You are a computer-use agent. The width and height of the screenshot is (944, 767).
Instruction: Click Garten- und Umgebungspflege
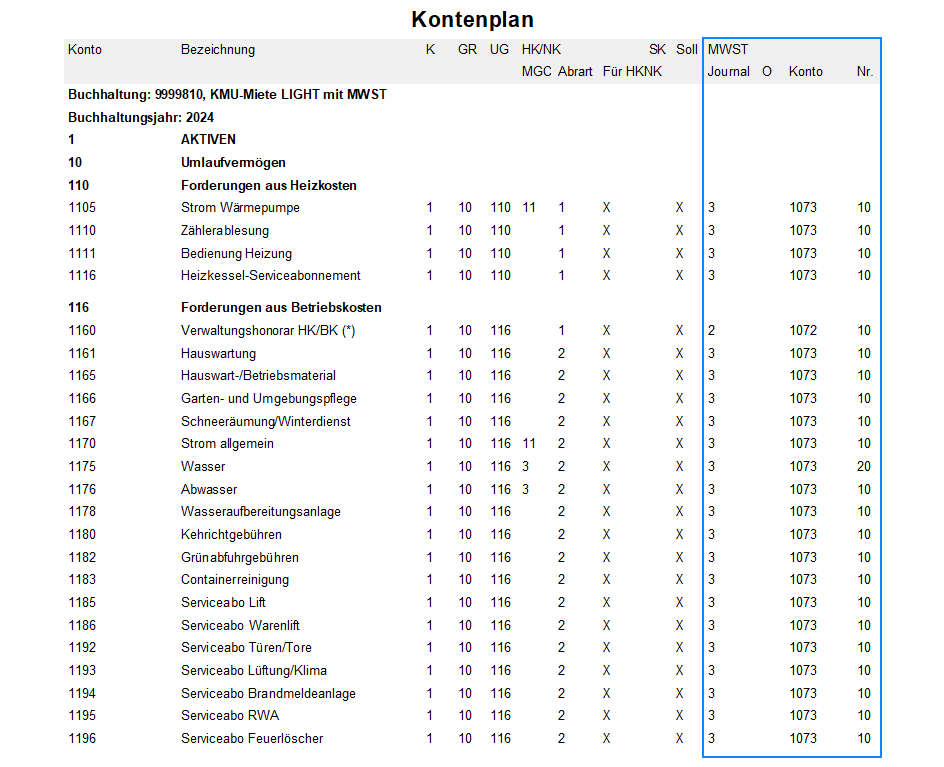tap(269, 399)
